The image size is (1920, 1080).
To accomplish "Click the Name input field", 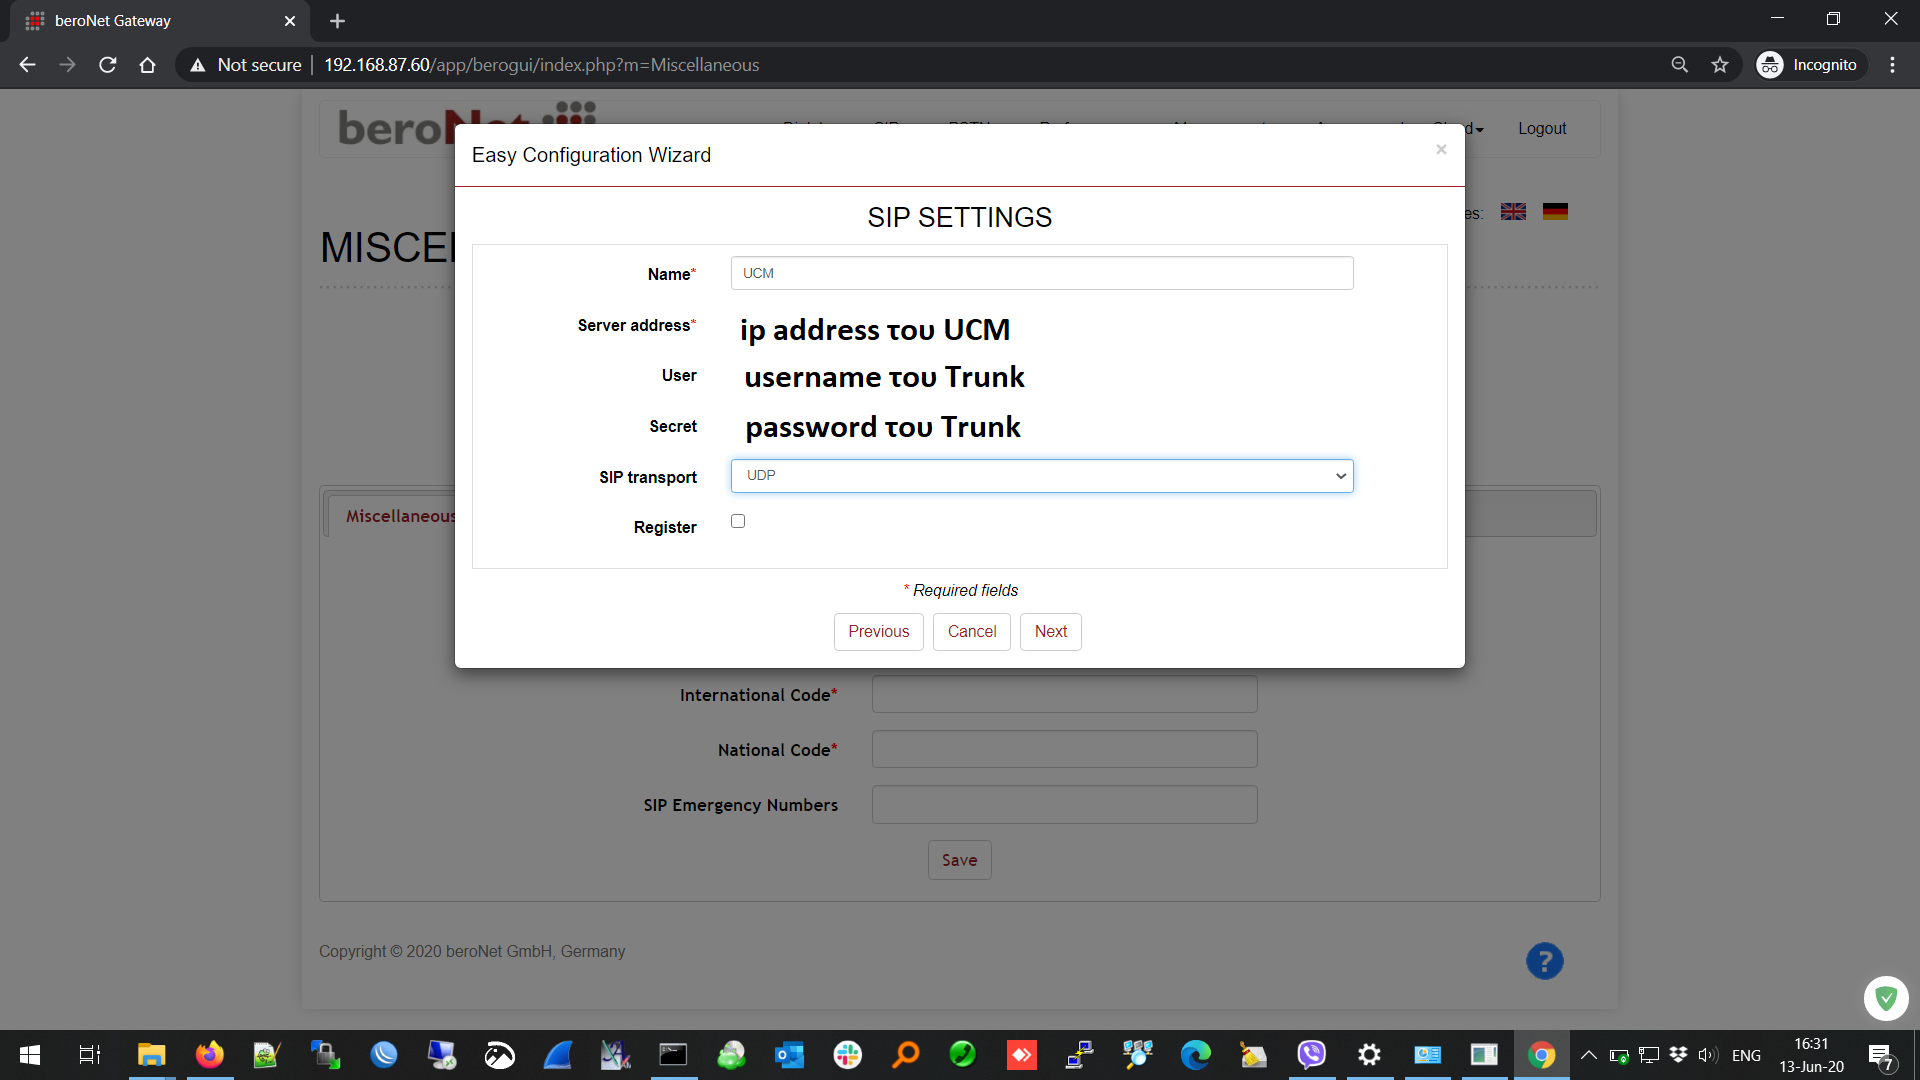I will click(x=1041, y=273).
